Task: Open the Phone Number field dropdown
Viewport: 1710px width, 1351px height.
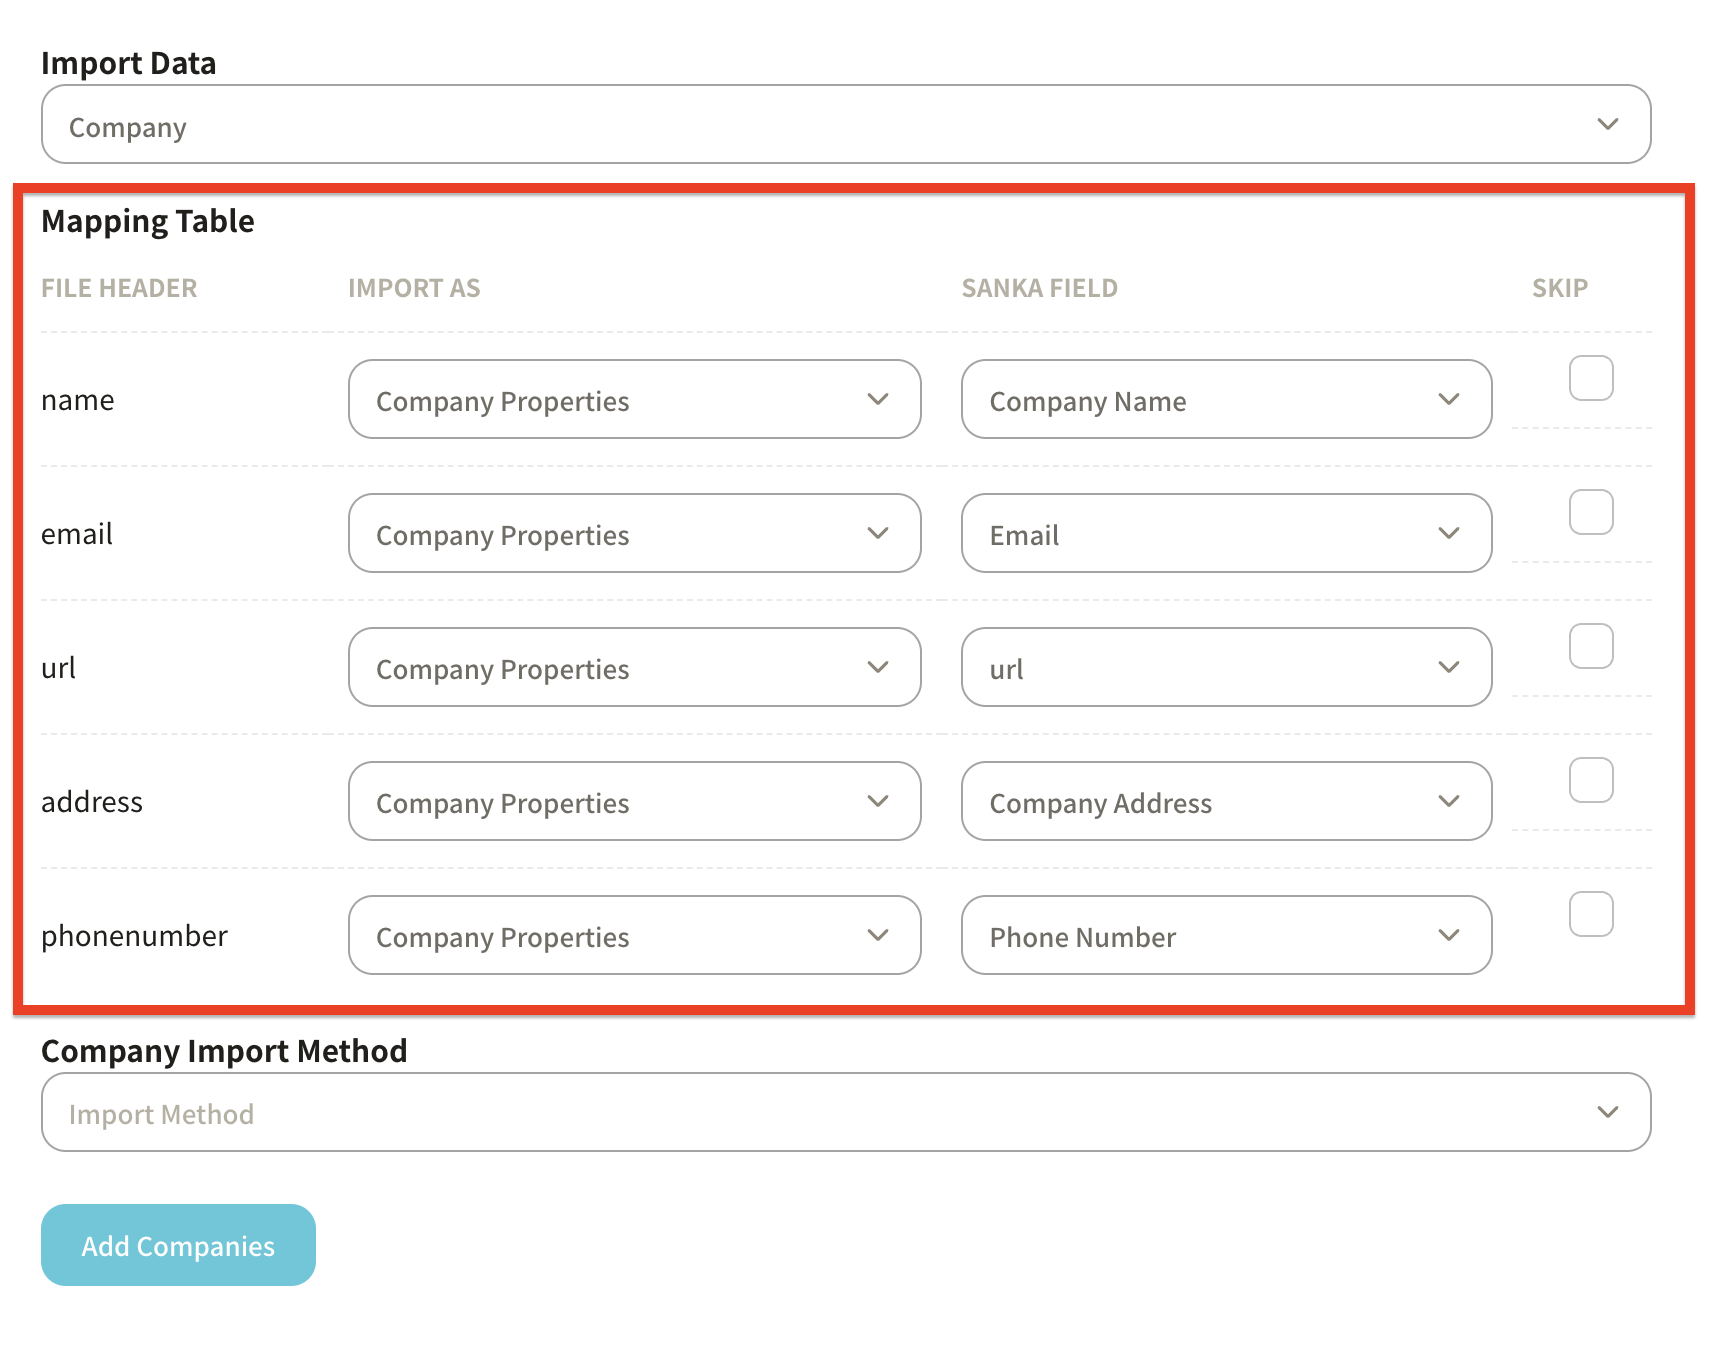Action: coord(1226,935)
